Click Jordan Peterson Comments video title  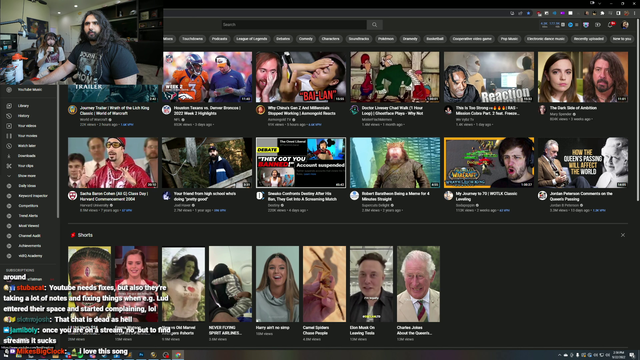pos(581,196)
